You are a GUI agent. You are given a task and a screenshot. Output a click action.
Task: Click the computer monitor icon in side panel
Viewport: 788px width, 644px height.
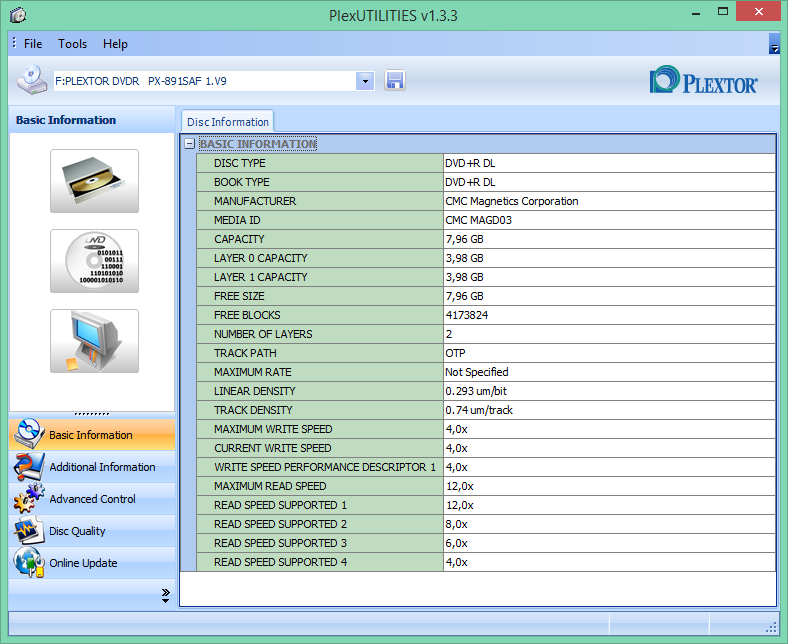tap(94, 341)
